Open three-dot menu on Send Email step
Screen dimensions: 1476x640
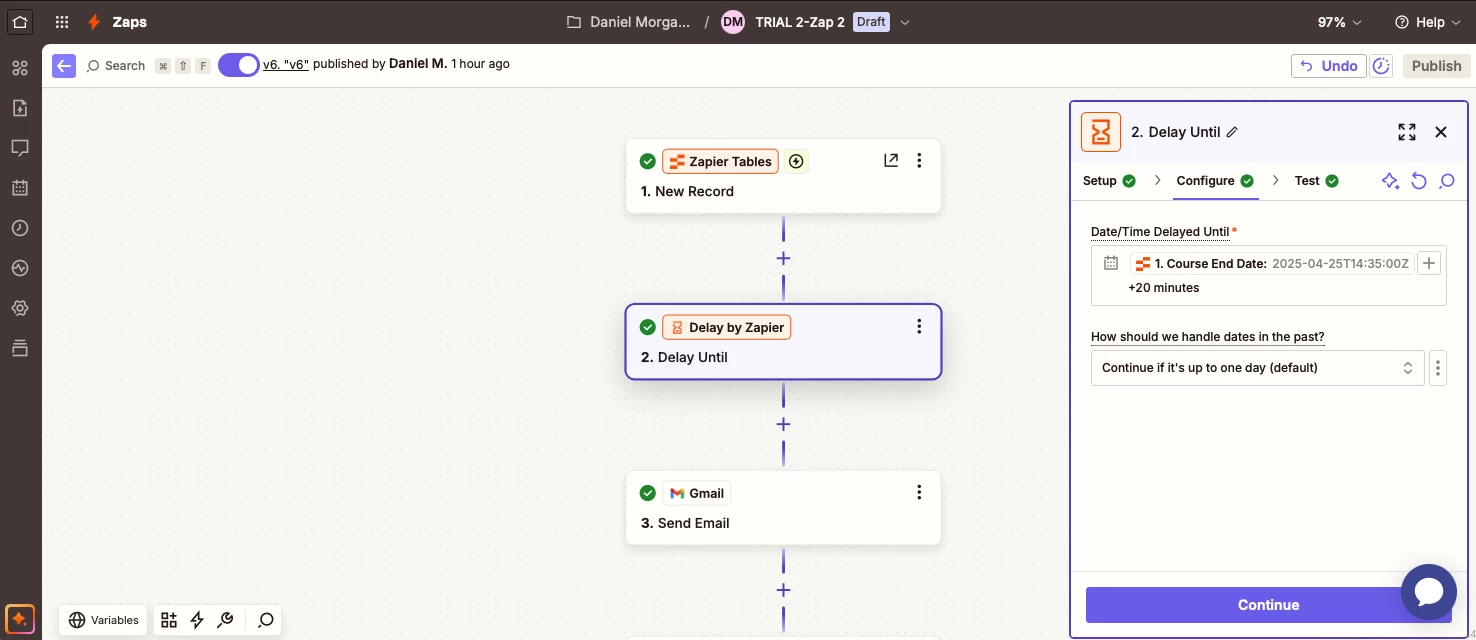pyautogui.click(x=919, y=492)
